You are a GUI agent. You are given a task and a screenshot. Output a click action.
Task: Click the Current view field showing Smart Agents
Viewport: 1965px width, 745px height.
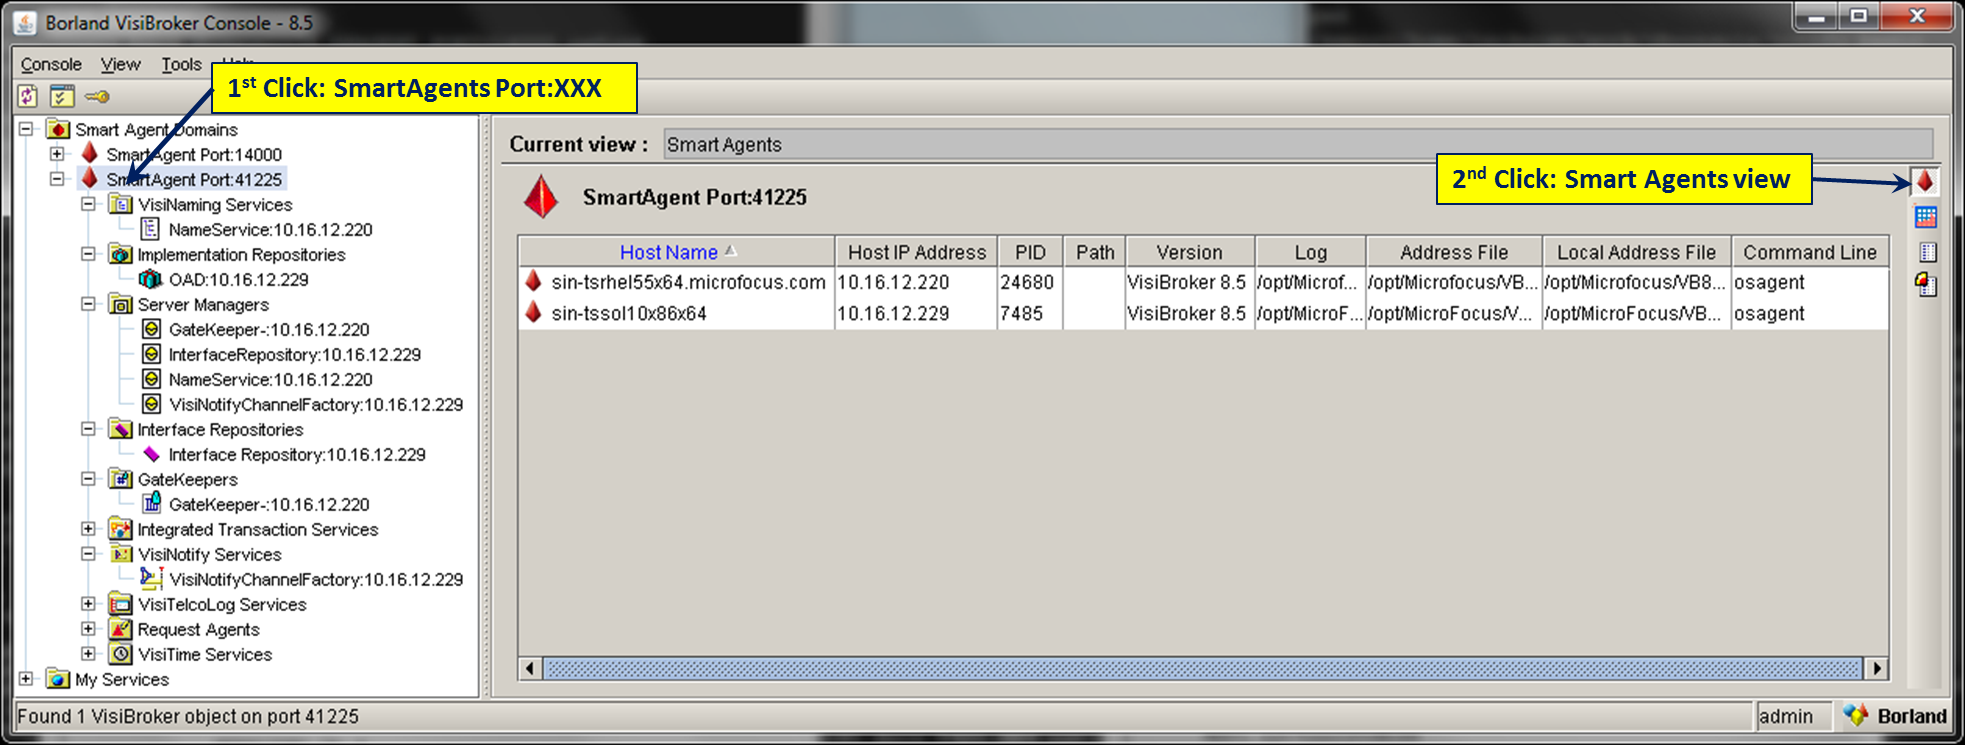pyautogui.click(x=1298, y=144)
